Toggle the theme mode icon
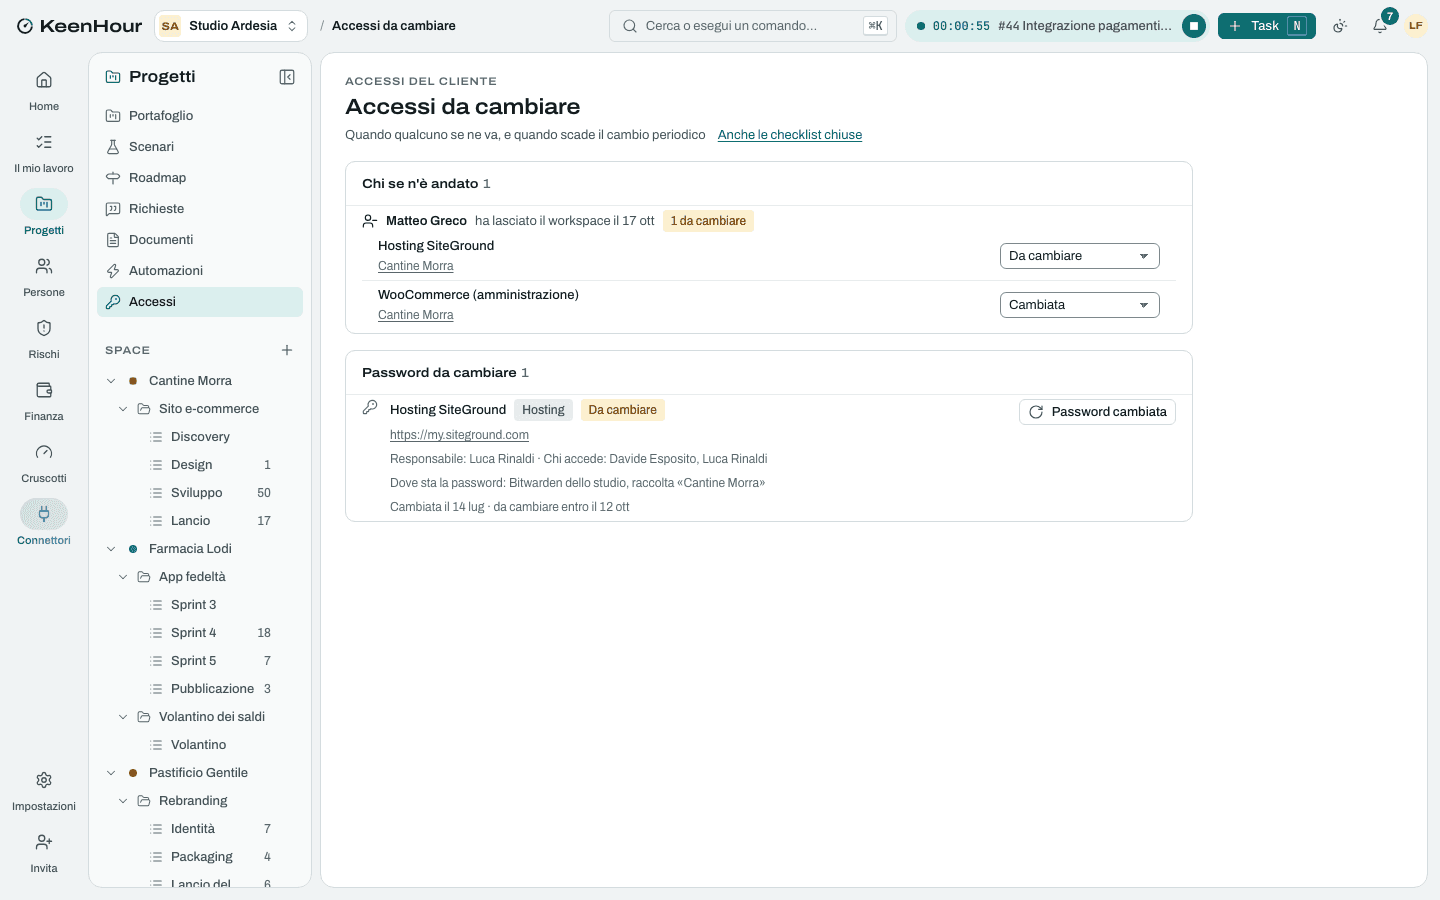The width and height of the screenshot is (1440, 900). [1340, 26]
